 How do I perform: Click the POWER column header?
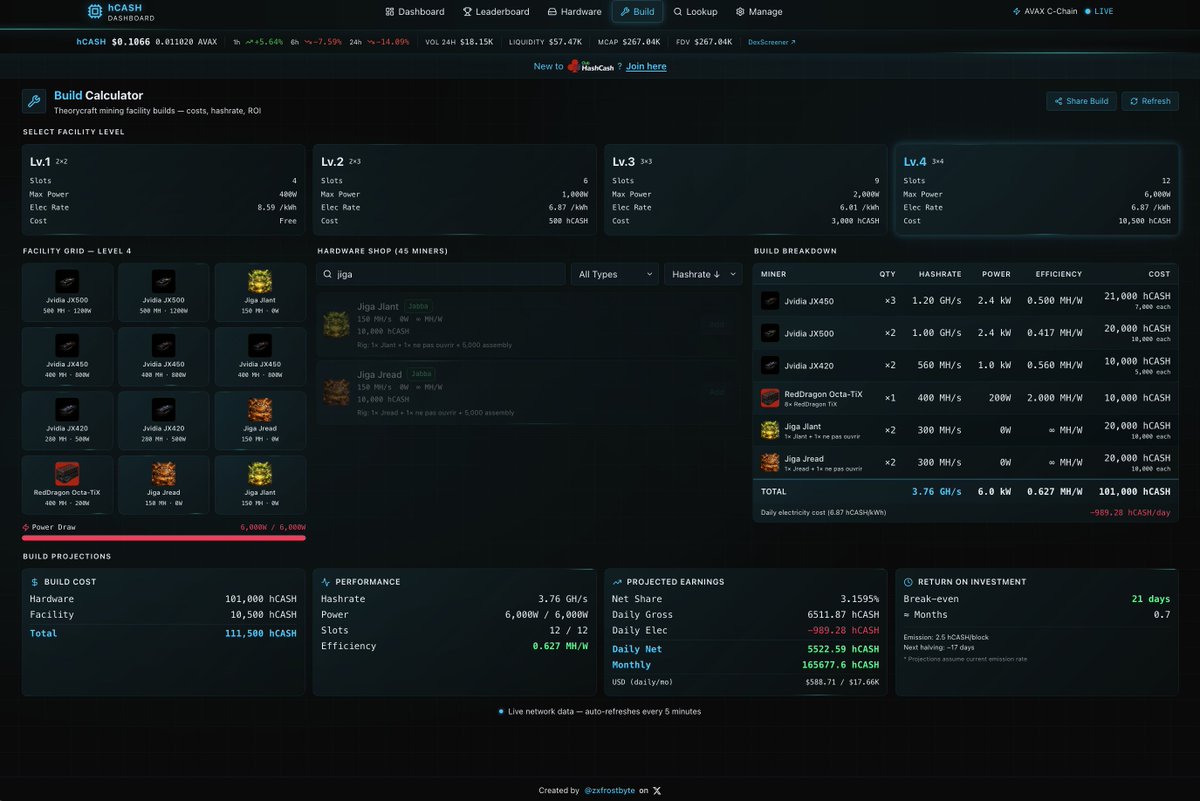(x=996, y=274)
